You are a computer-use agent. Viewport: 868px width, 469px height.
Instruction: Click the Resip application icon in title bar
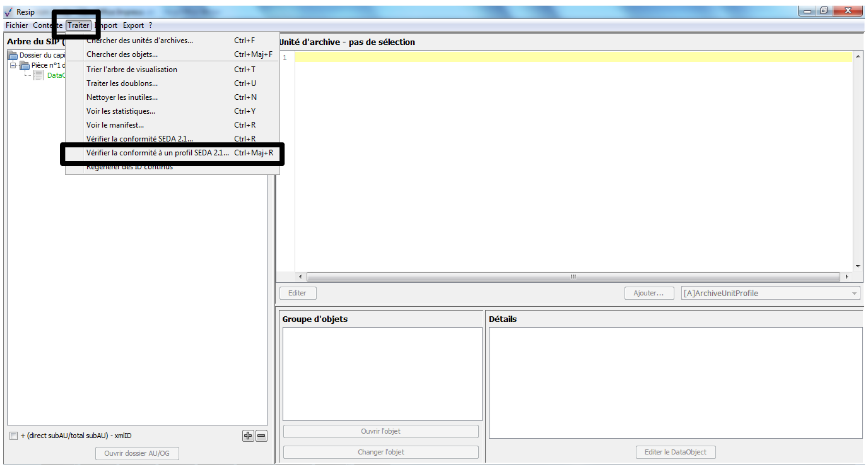pyautogui.click(x=9, y=10)
